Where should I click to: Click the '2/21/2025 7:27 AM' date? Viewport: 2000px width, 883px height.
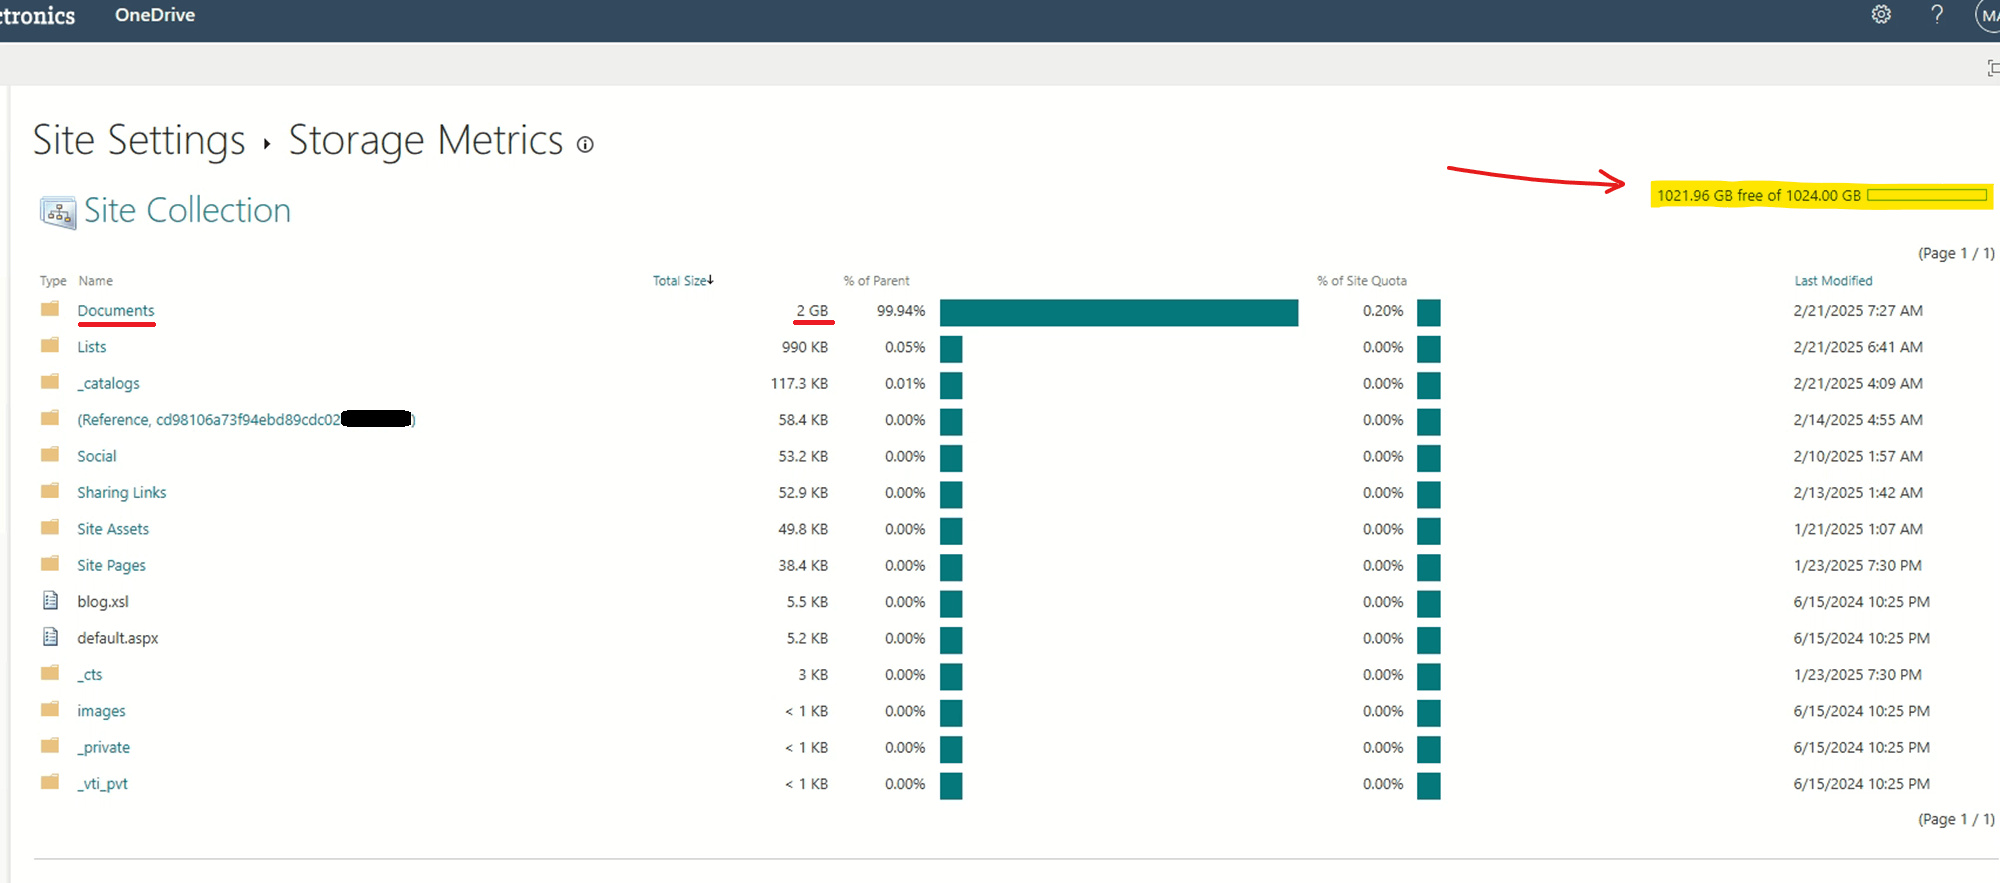pyautogui.click(x=1858, y=311)
